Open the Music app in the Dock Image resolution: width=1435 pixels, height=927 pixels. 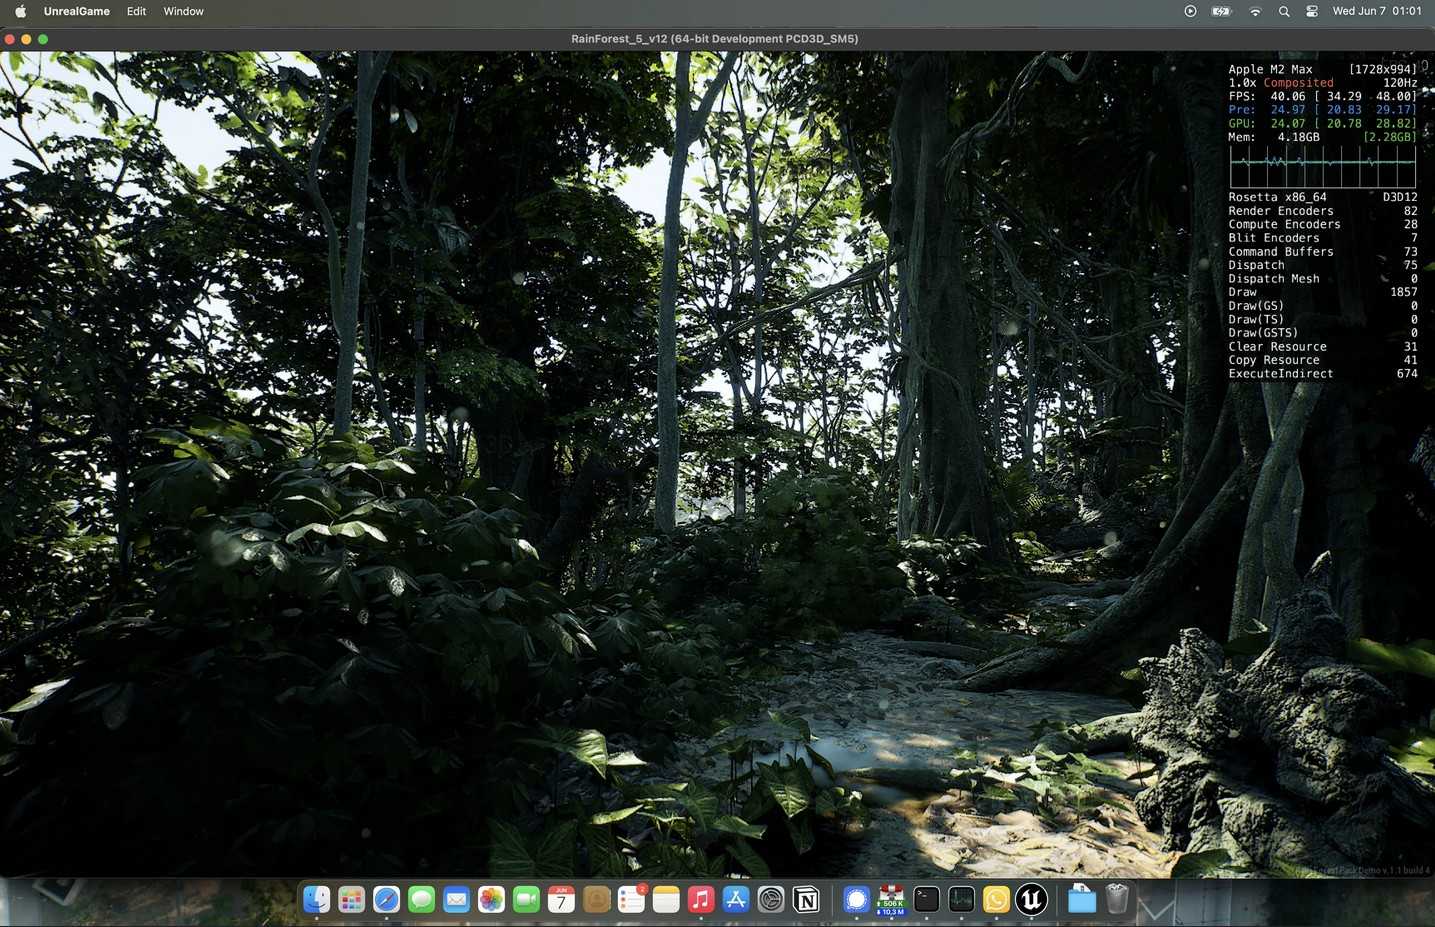(701, 900)
